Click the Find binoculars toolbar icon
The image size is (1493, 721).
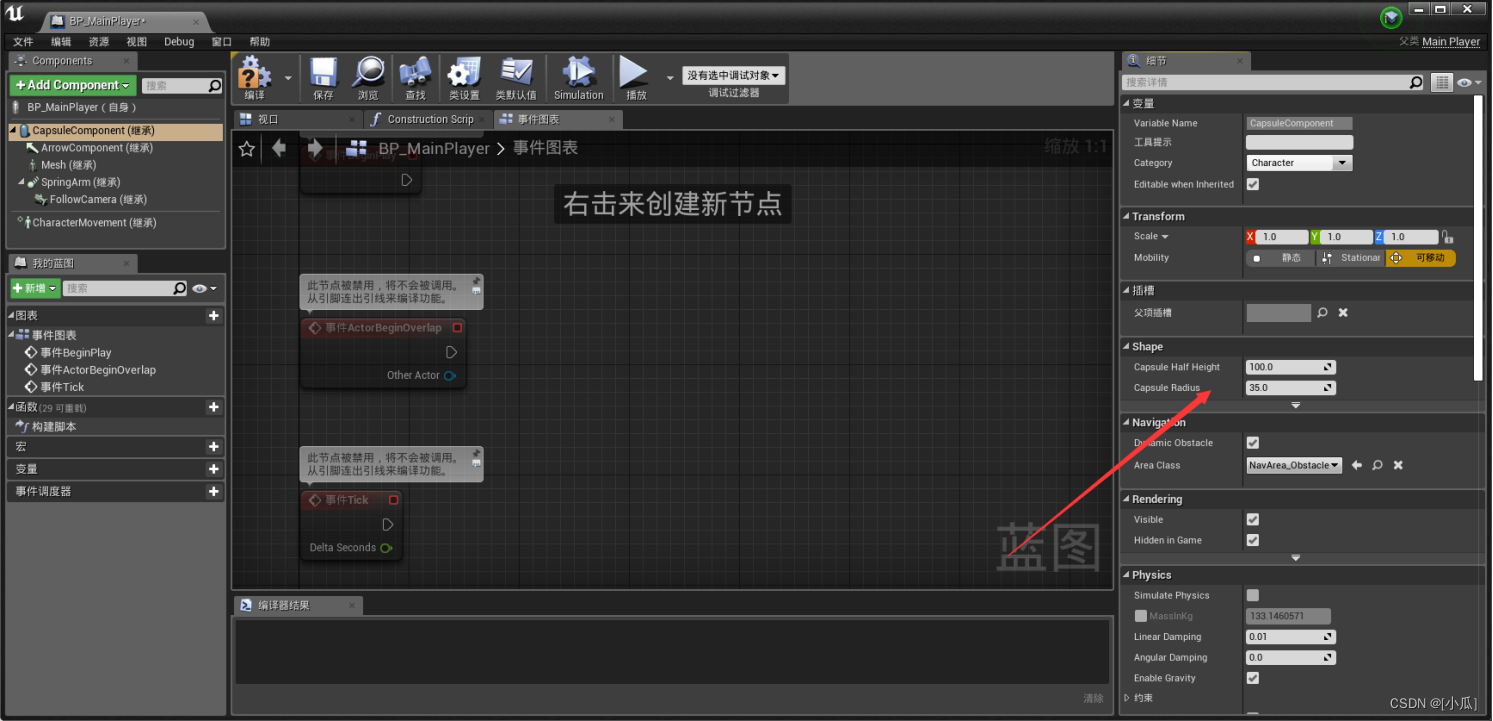pyautogui.click(x=415, y=73)
